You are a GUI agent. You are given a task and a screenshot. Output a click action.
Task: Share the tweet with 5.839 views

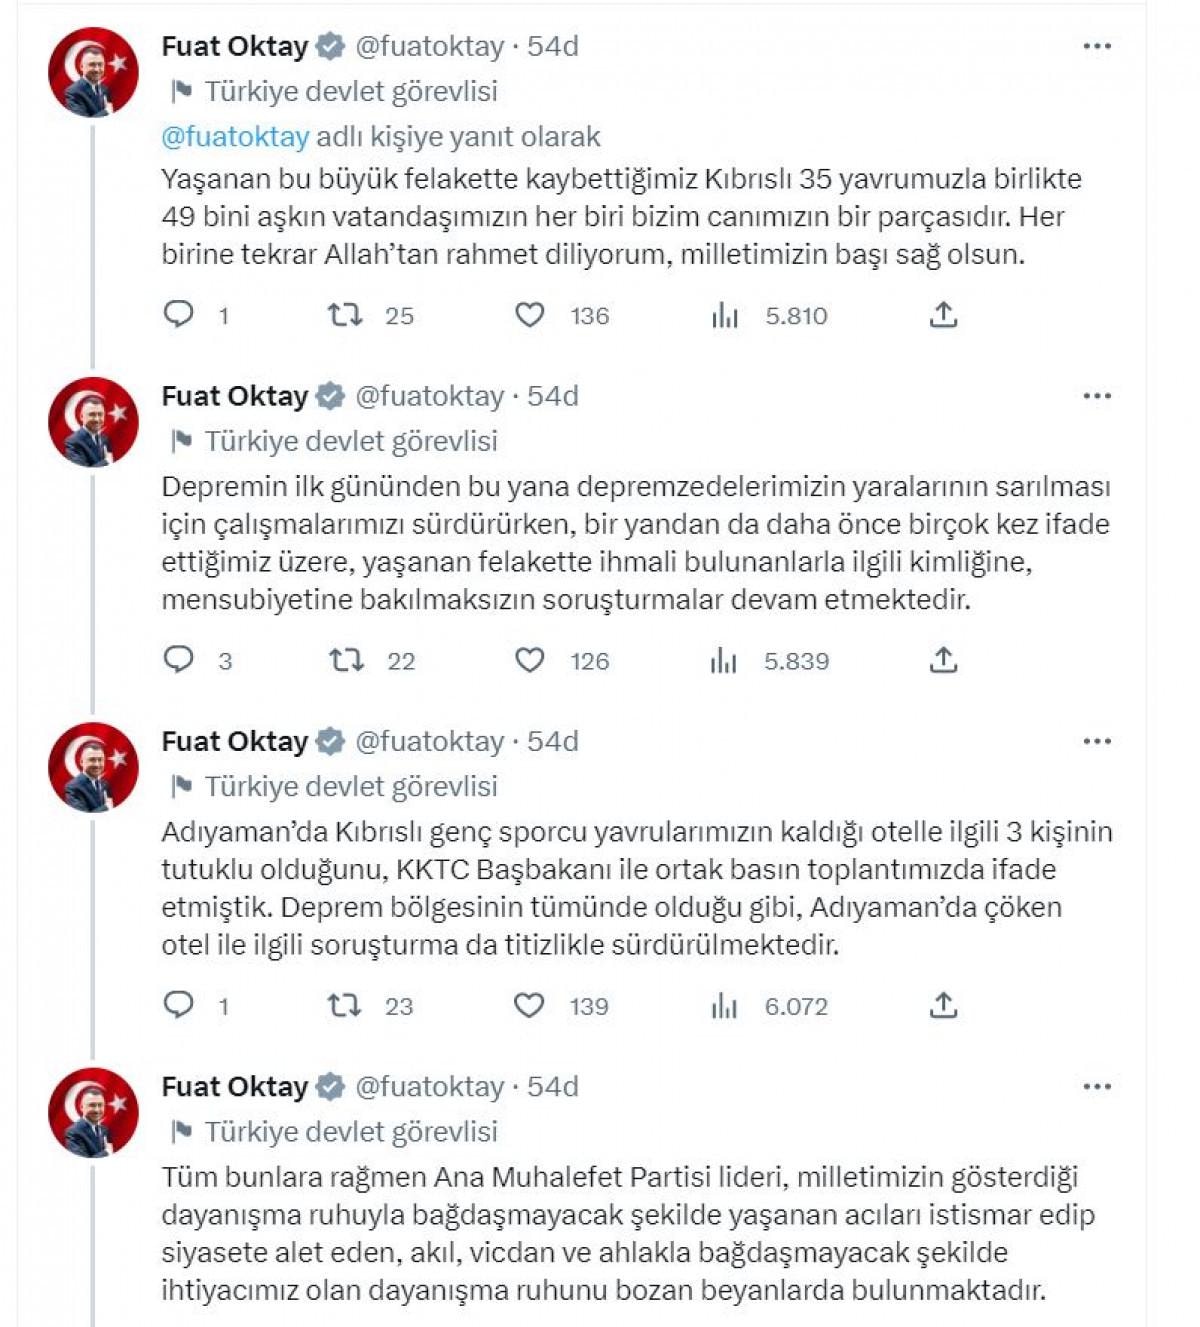pyautogui.click(x=943, y=660)
